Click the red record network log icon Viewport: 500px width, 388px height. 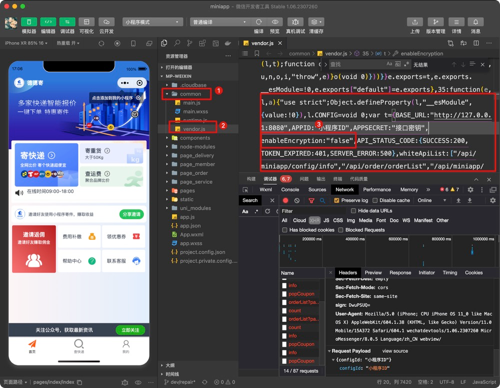[x=285, y=200]
